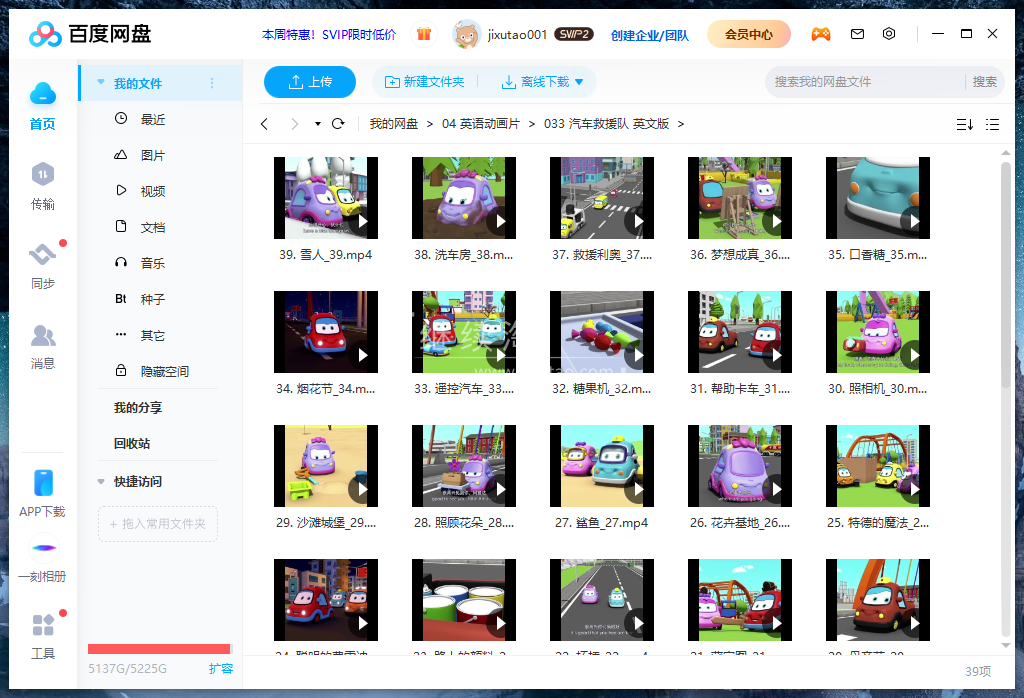This screenshot has width=1024, height=698.
Task: Click the 新建文件夹 button
Action: (424, 82)
